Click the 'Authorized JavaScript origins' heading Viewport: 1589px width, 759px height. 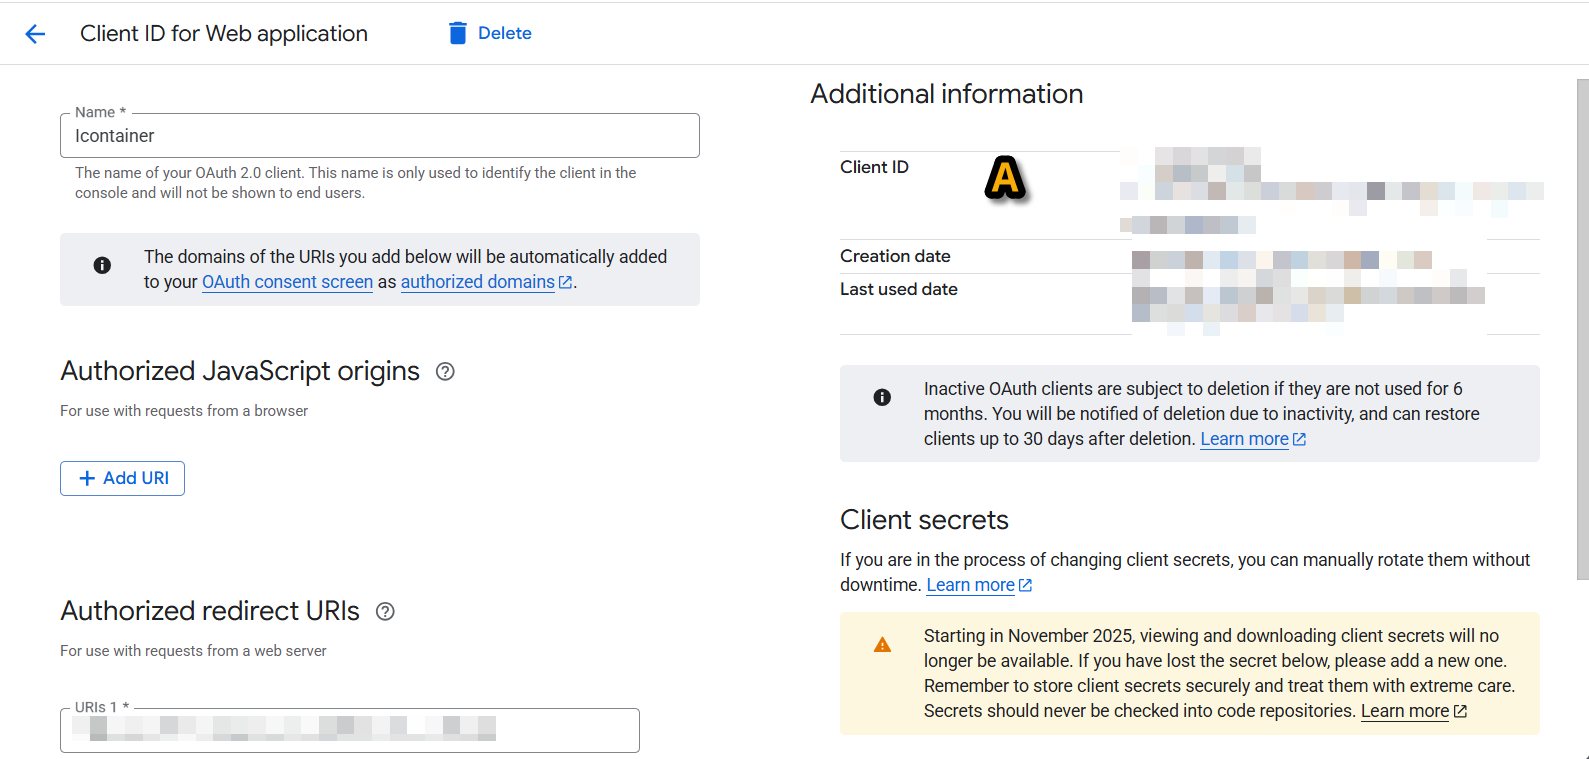(x=240, y=371)
